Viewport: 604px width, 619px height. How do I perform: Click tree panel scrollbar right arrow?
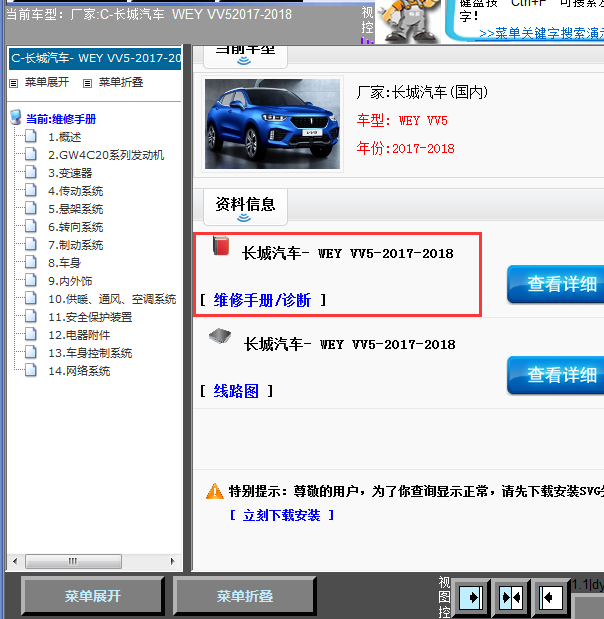click(173, 561)
